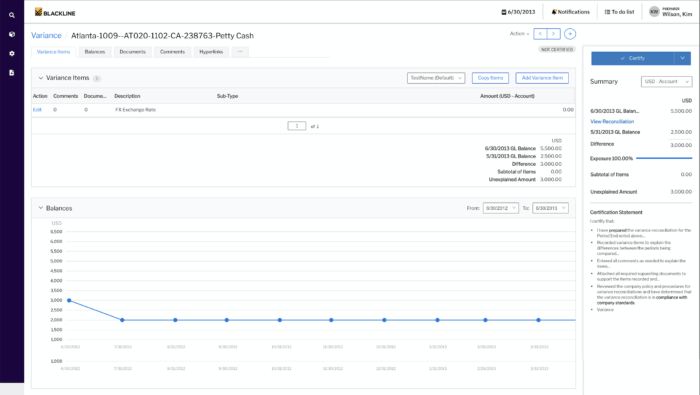The image size is (700, 395).
Task: Open View Reconciliation link
Action: pos(612,121)
